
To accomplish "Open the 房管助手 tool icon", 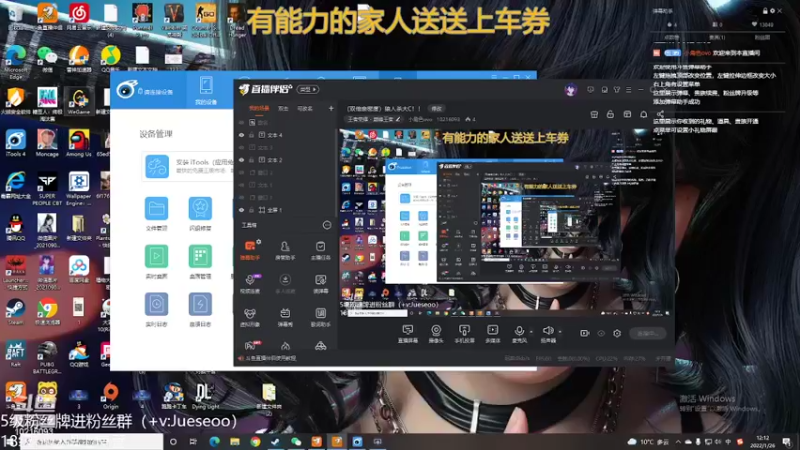I will tap(285, 250).
